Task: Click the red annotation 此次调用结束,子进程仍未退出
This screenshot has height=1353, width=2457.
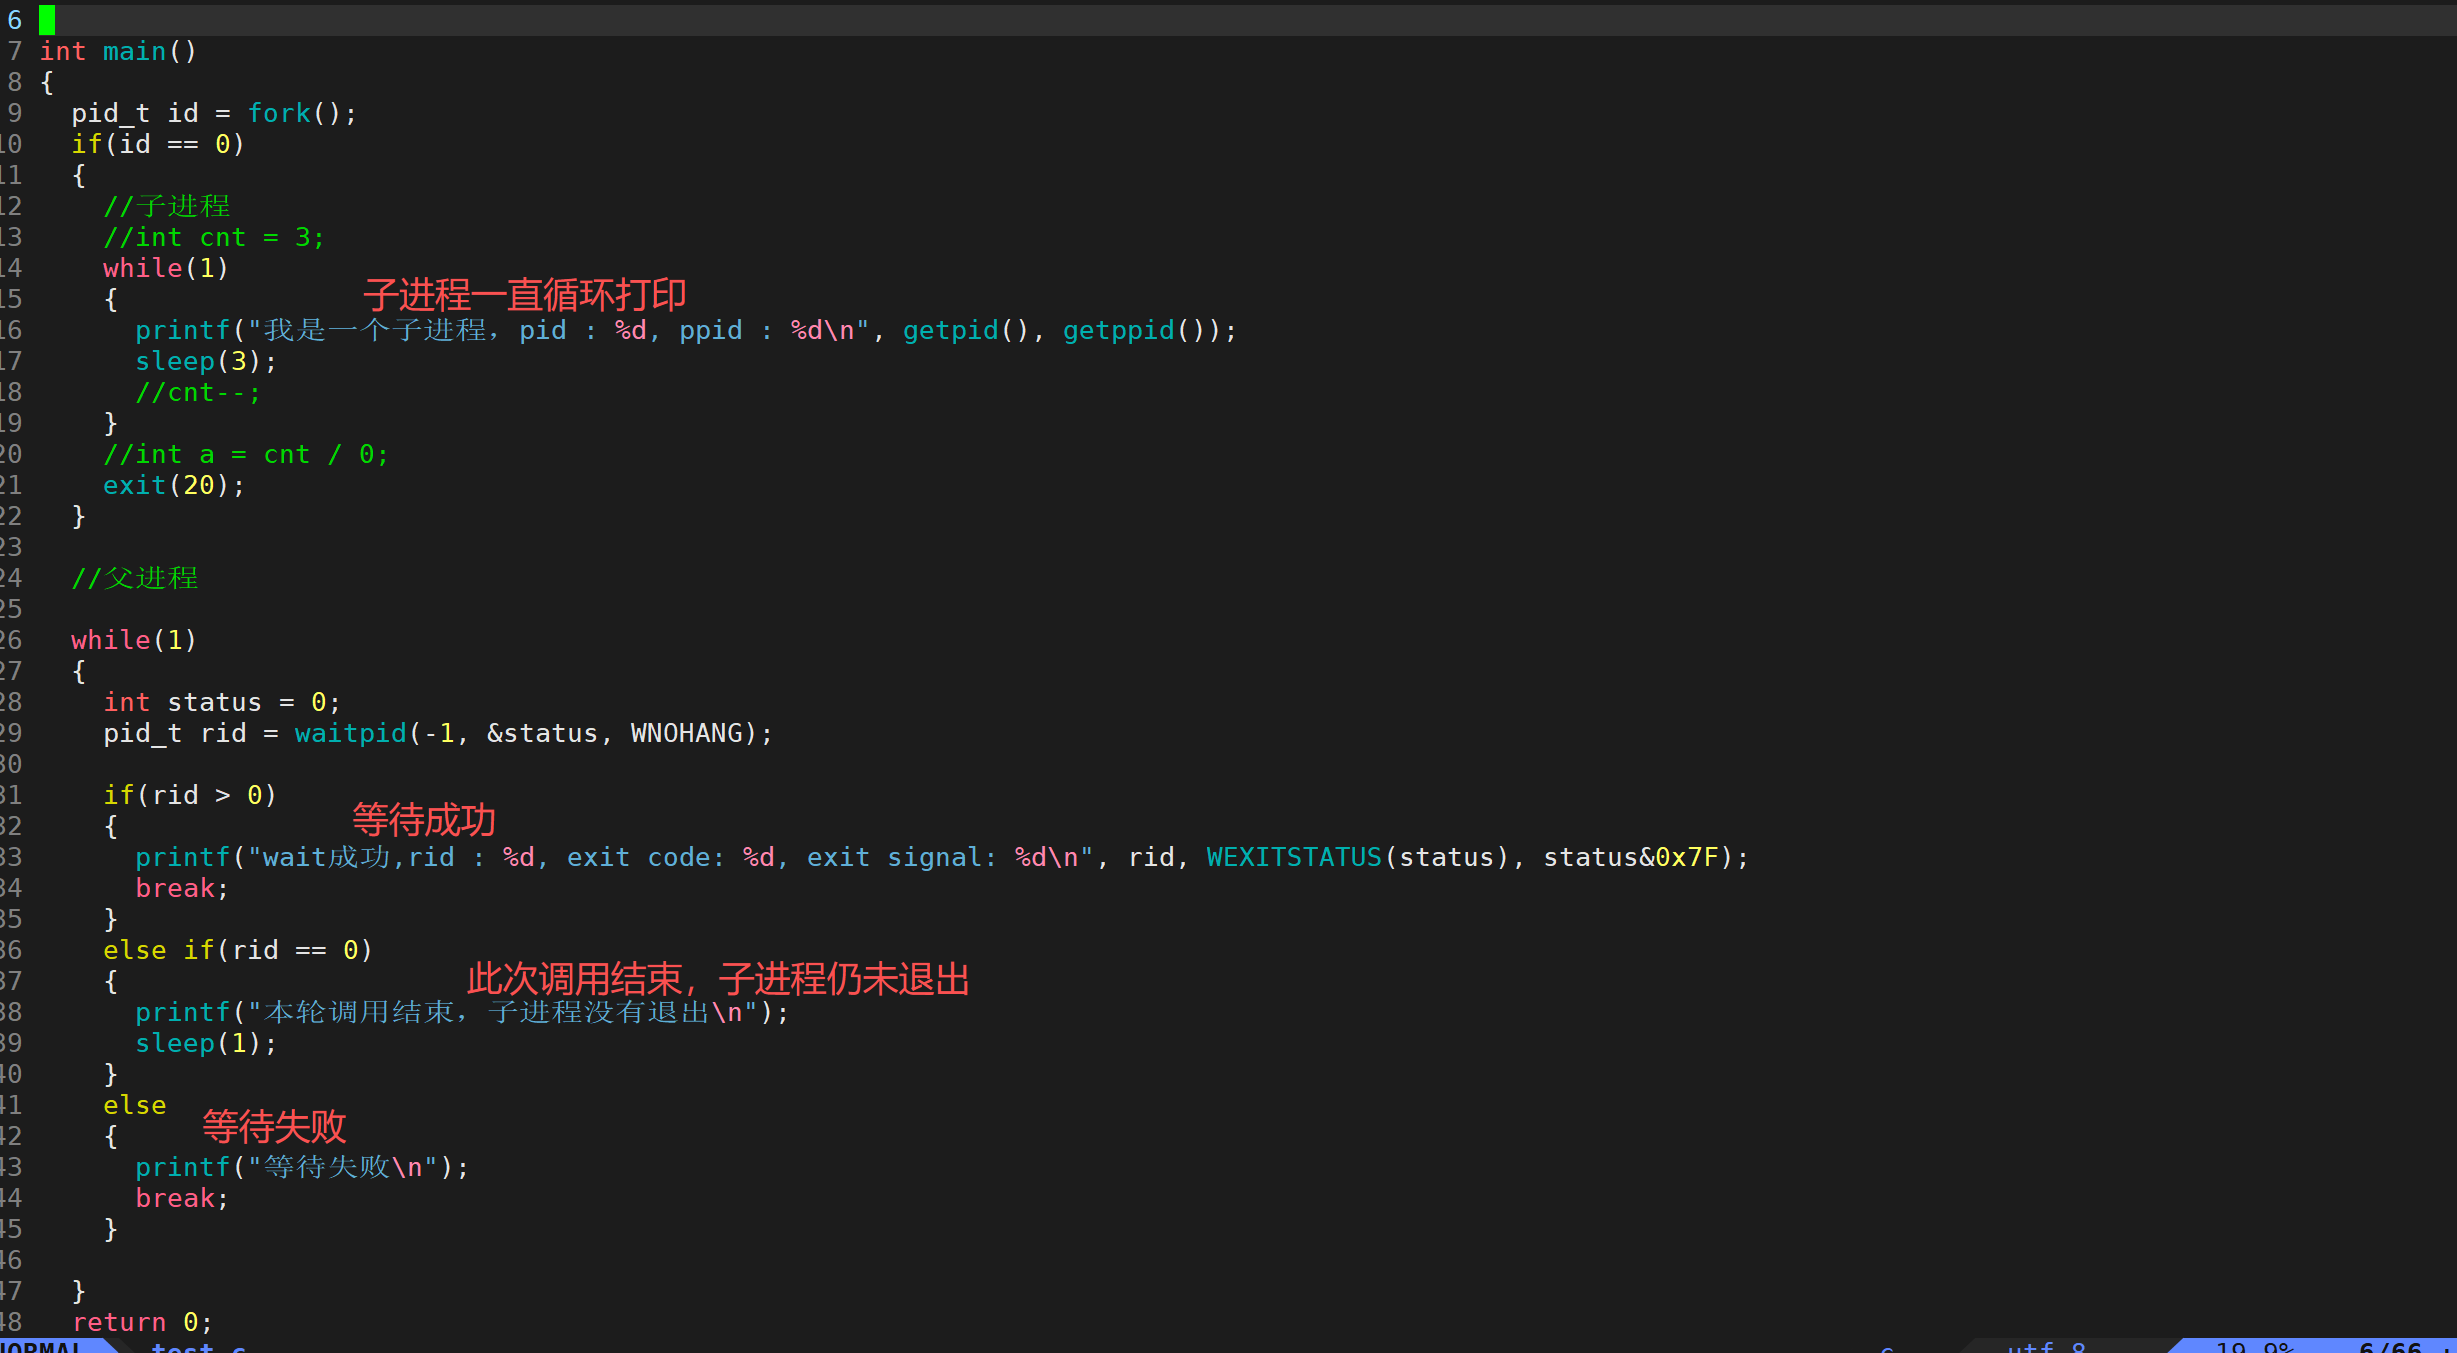Action: [x=718, y=979]
